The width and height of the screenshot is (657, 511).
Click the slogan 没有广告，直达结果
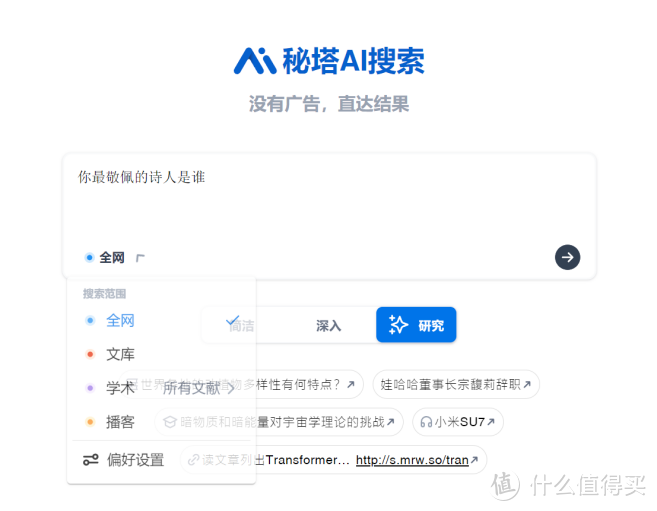click(329, 104)
